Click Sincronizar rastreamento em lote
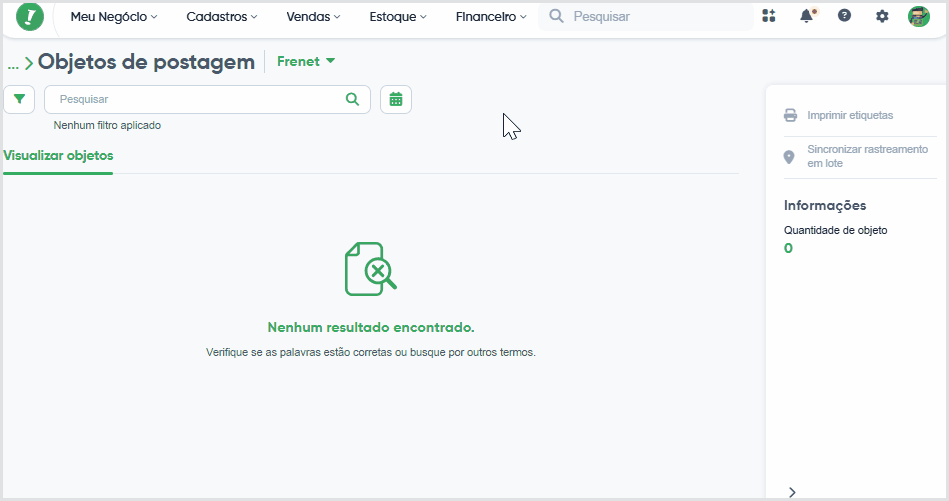The image size is (949, 501). coord(867,156)
